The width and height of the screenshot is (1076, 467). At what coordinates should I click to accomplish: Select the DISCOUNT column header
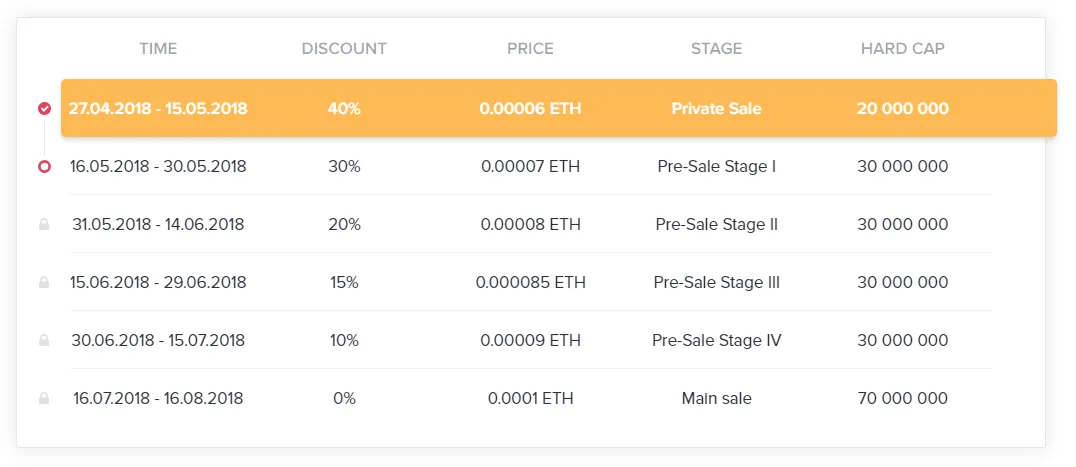pyautogui.click(x=344, y=49)
